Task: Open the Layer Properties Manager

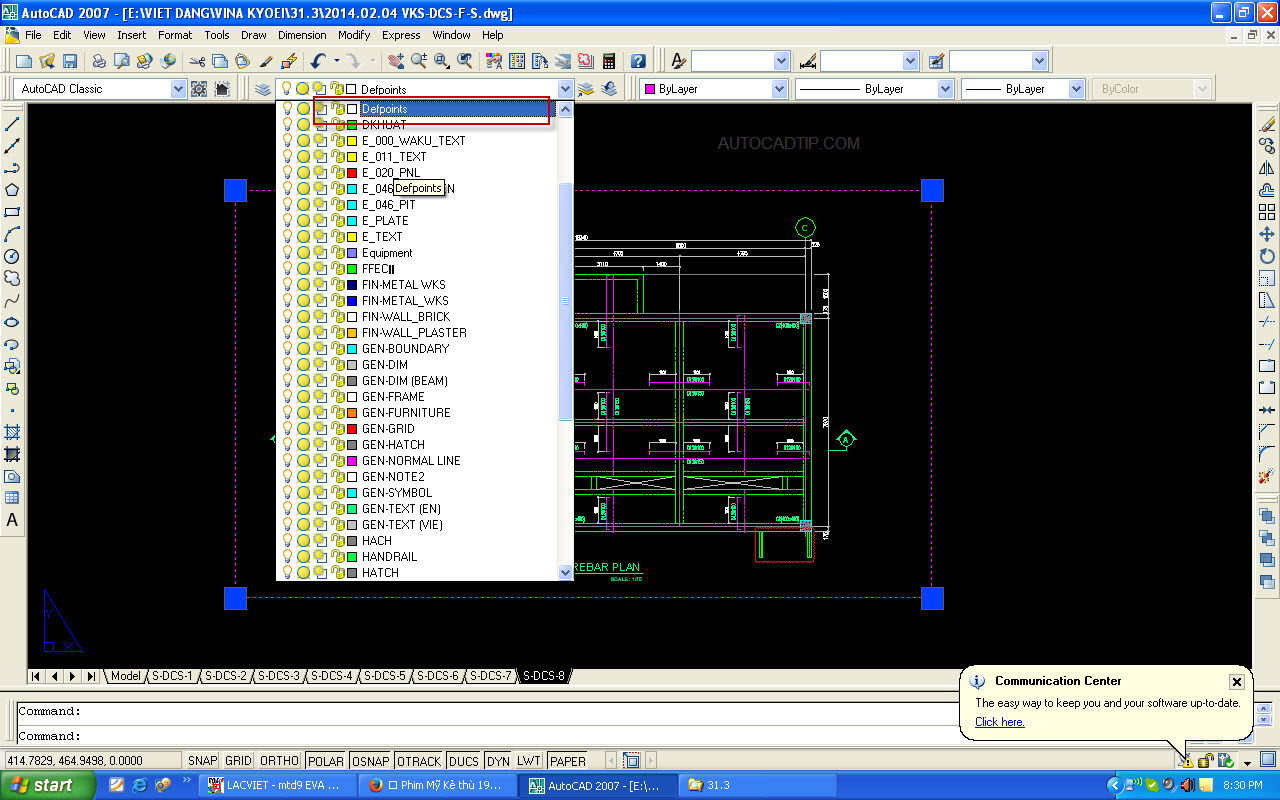Action: point(262,88)
